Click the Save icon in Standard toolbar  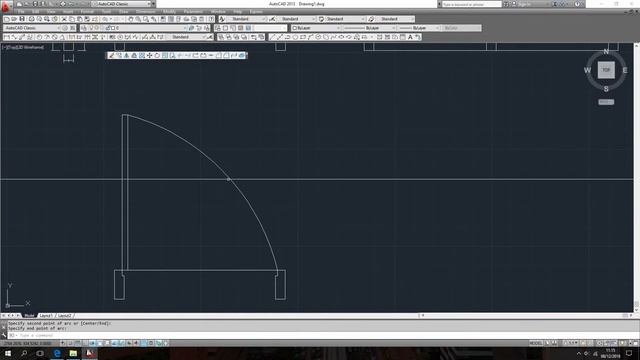click(x=22, y=19)
